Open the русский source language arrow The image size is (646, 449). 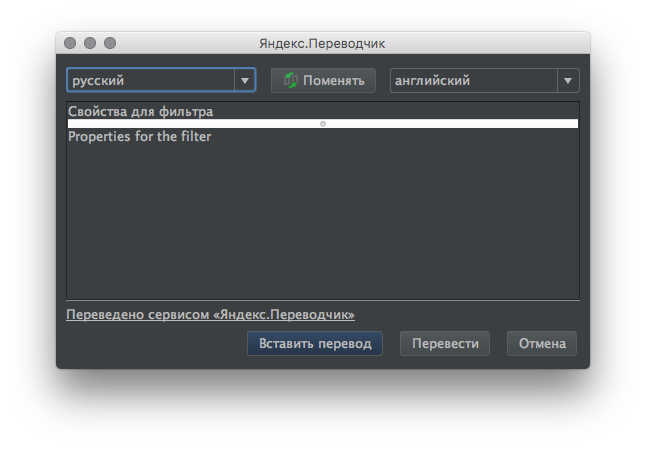pos(244,80)
